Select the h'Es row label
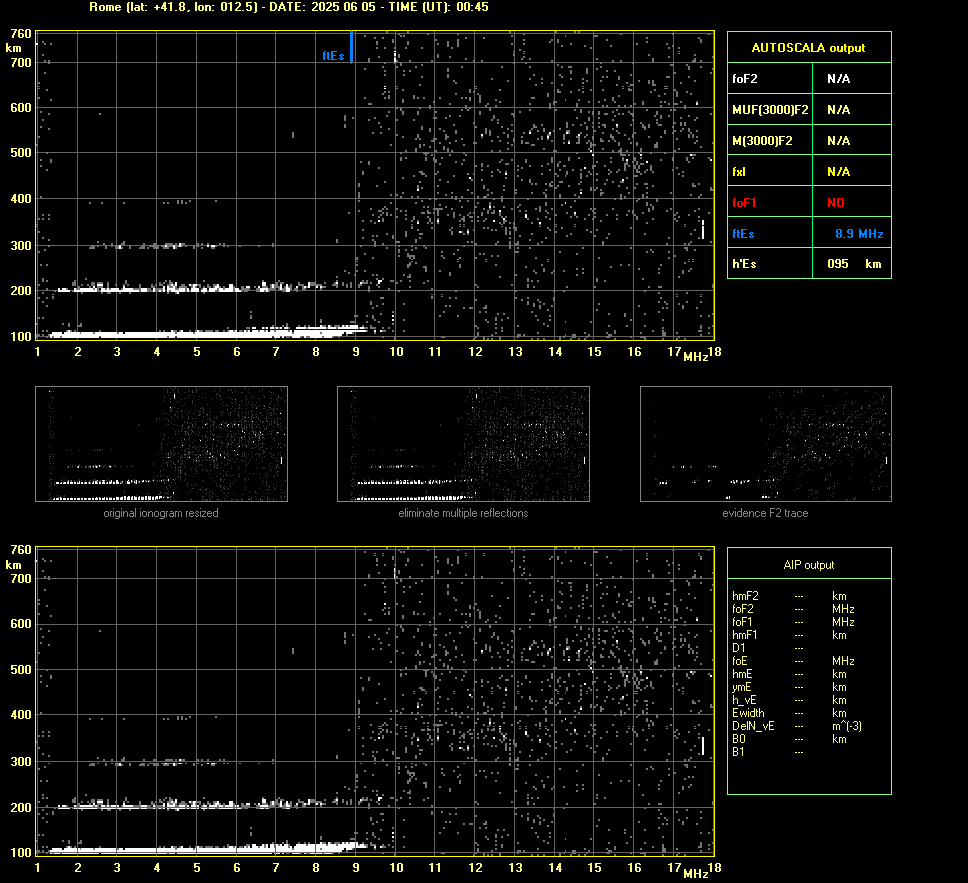 (x=744, y=264)
